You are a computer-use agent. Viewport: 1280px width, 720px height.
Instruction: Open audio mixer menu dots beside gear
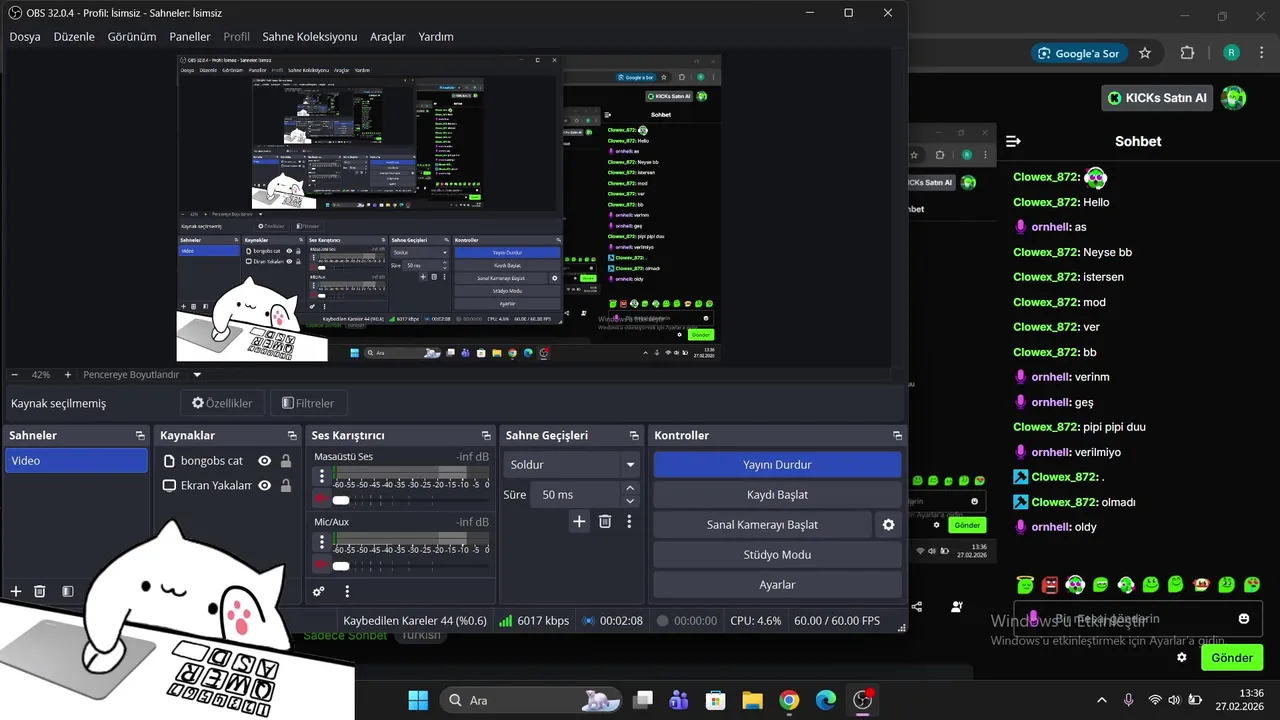(347, 591)
